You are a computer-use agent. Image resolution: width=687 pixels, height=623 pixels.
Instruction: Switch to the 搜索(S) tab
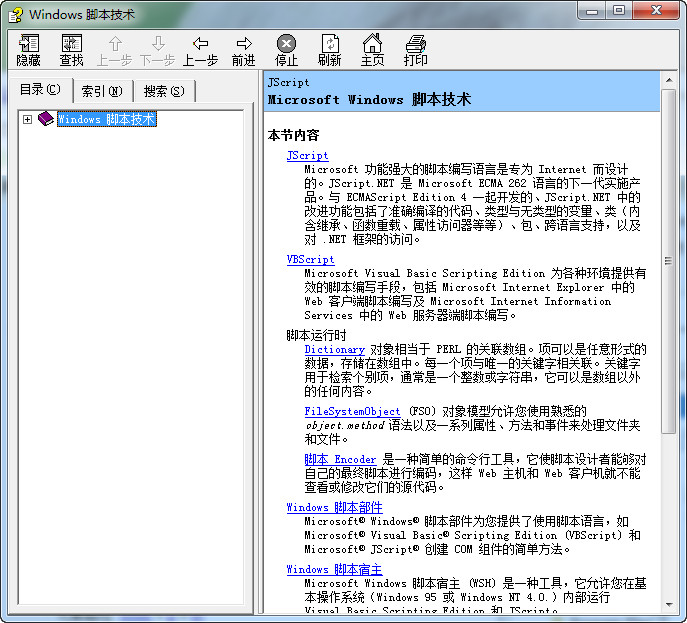(164, 91)
